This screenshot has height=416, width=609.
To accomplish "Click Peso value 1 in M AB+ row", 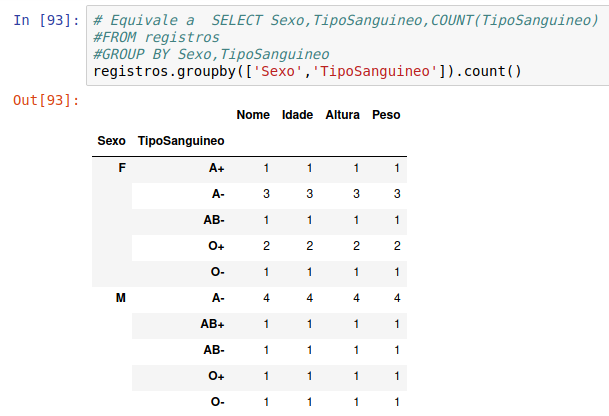I will [397, 324].
